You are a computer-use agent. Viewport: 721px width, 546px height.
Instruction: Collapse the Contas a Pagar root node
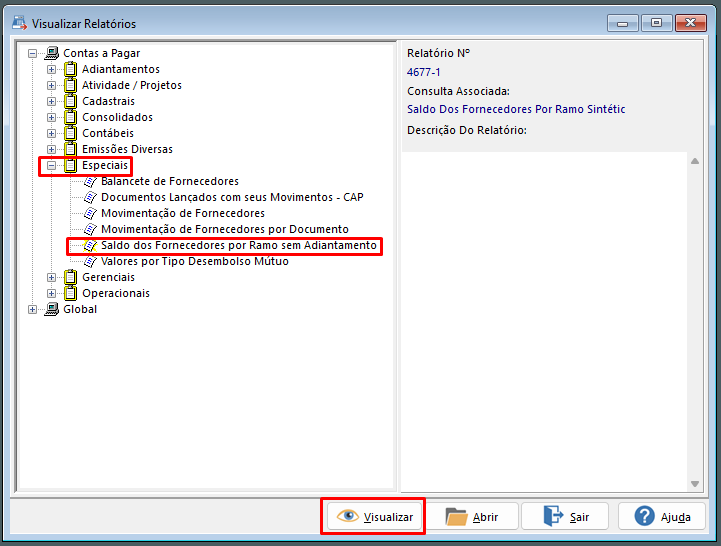[x=32, y=53]
